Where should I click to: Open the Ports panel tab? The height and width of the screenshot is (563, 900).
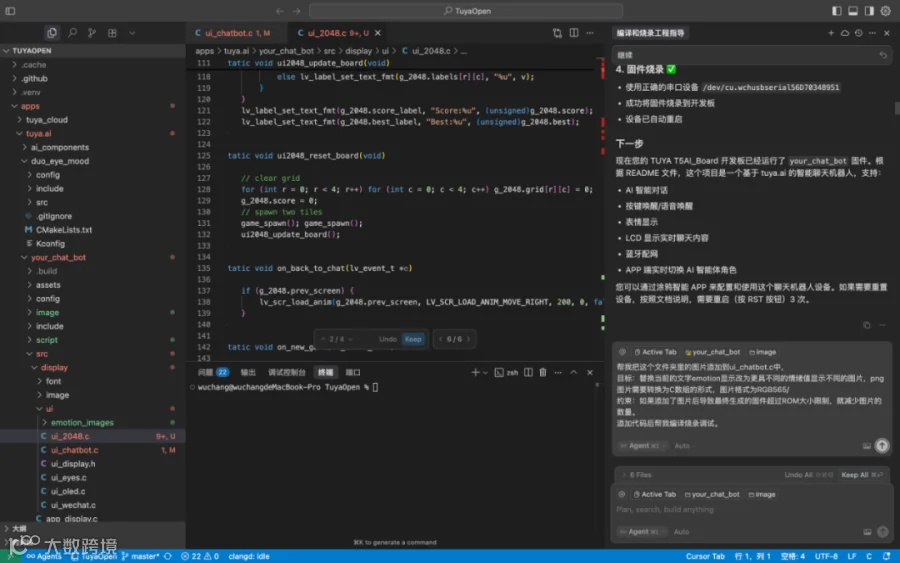[353, 372]
